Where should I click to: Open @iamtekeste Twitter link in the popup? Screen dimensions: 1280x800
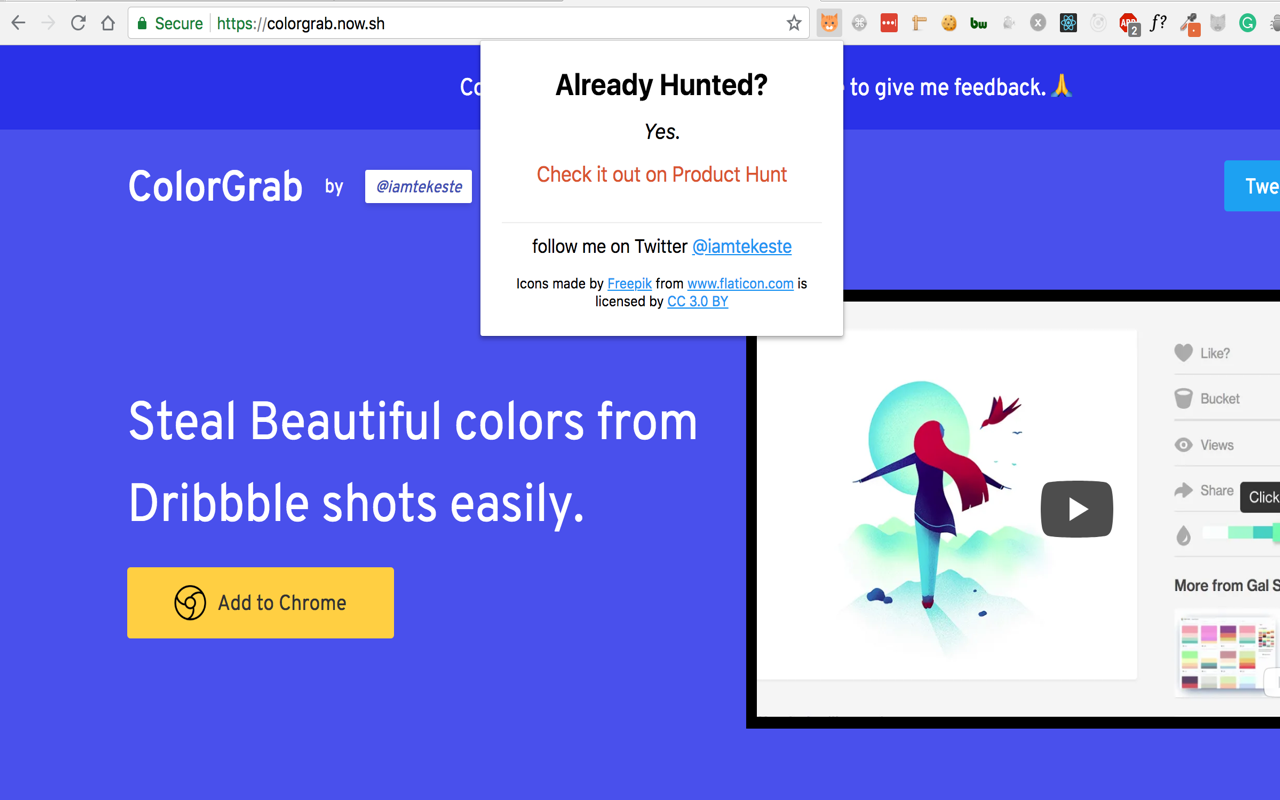(742, 246)
